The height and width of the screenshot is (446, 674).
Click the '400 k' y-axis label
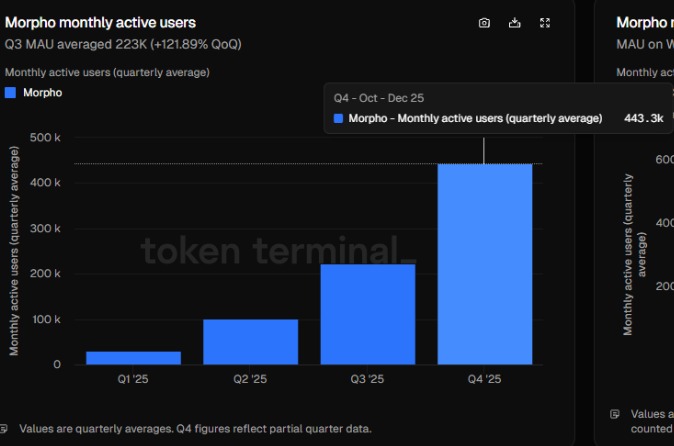pyautogui.click(x=45, y=183)
